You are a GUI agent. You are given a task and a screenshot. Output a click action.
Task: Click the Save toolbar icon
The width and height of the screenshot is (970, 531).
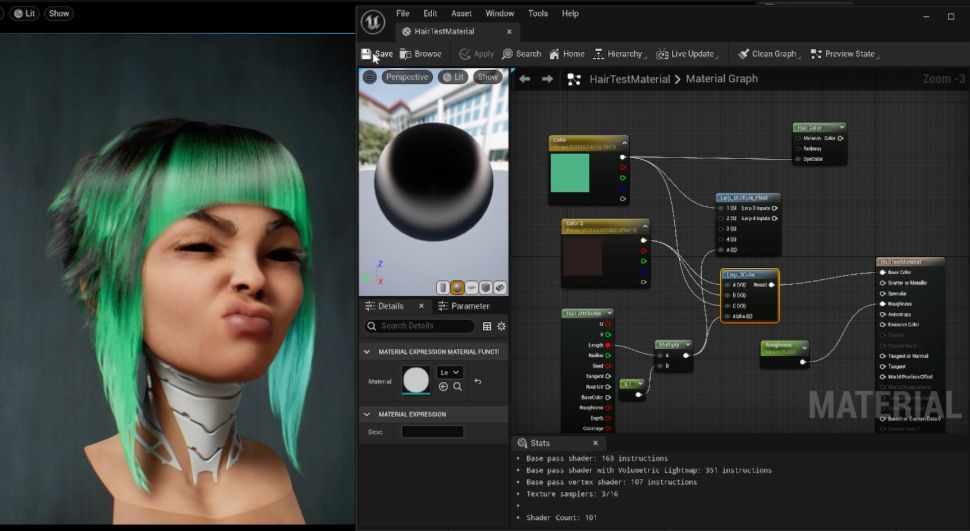click(367, 54)
